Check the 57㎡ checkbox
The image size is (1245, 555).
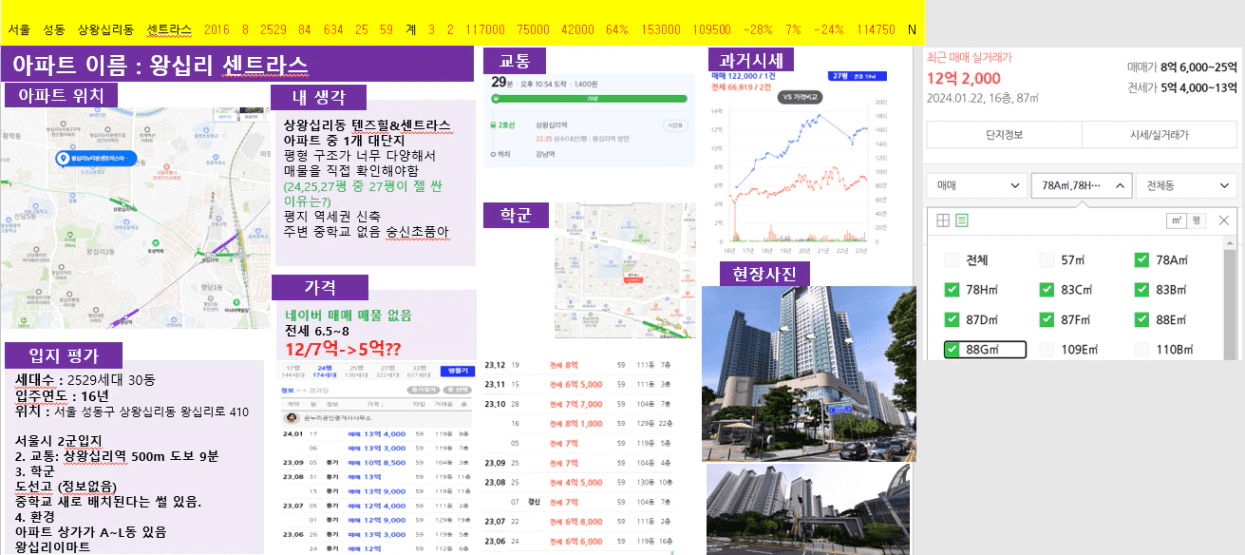(x=1046, y=260)
